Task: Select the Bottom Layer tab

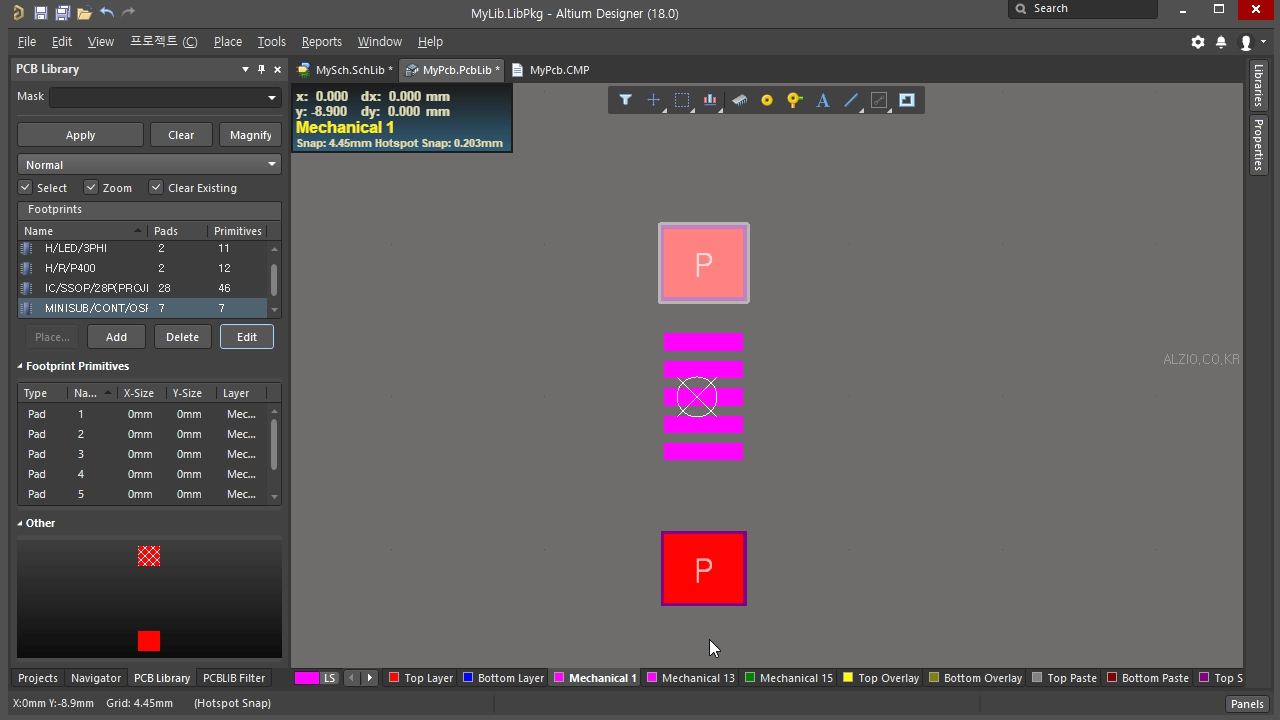Action: (x=503, y=678)
